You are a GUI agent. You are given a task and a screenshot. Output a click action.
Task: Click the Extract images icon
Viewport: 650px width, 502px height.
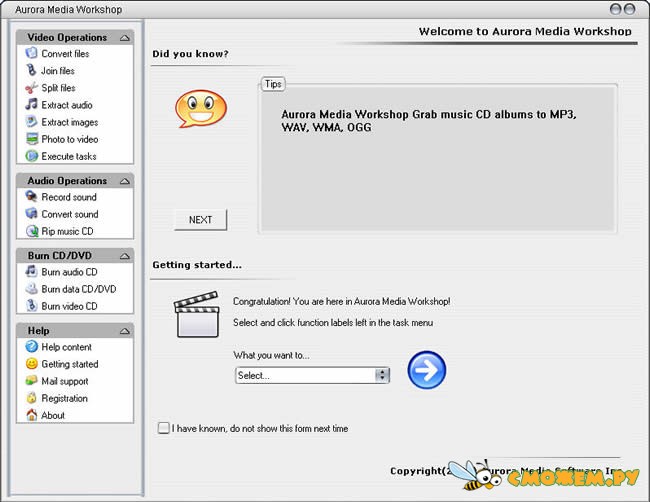click(x=32, y=121)
